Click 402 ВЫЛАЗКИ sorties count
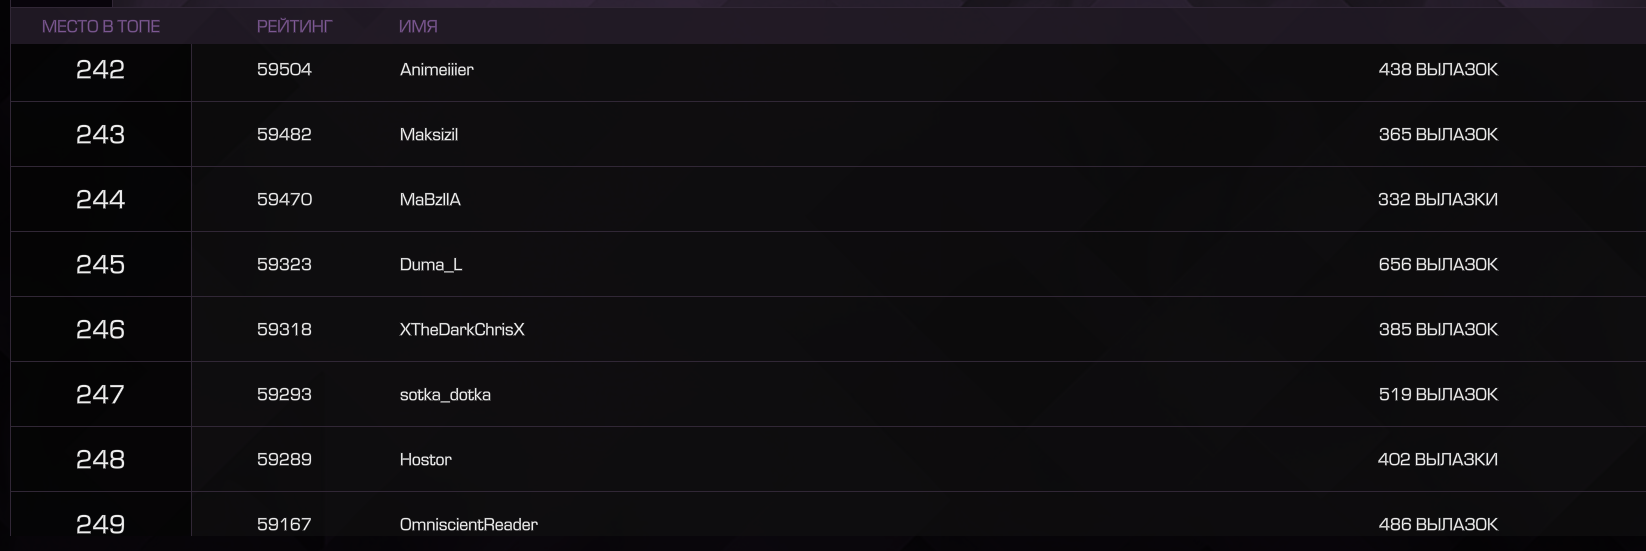Screen dimensions: 1646x551 coord(1438,460)
